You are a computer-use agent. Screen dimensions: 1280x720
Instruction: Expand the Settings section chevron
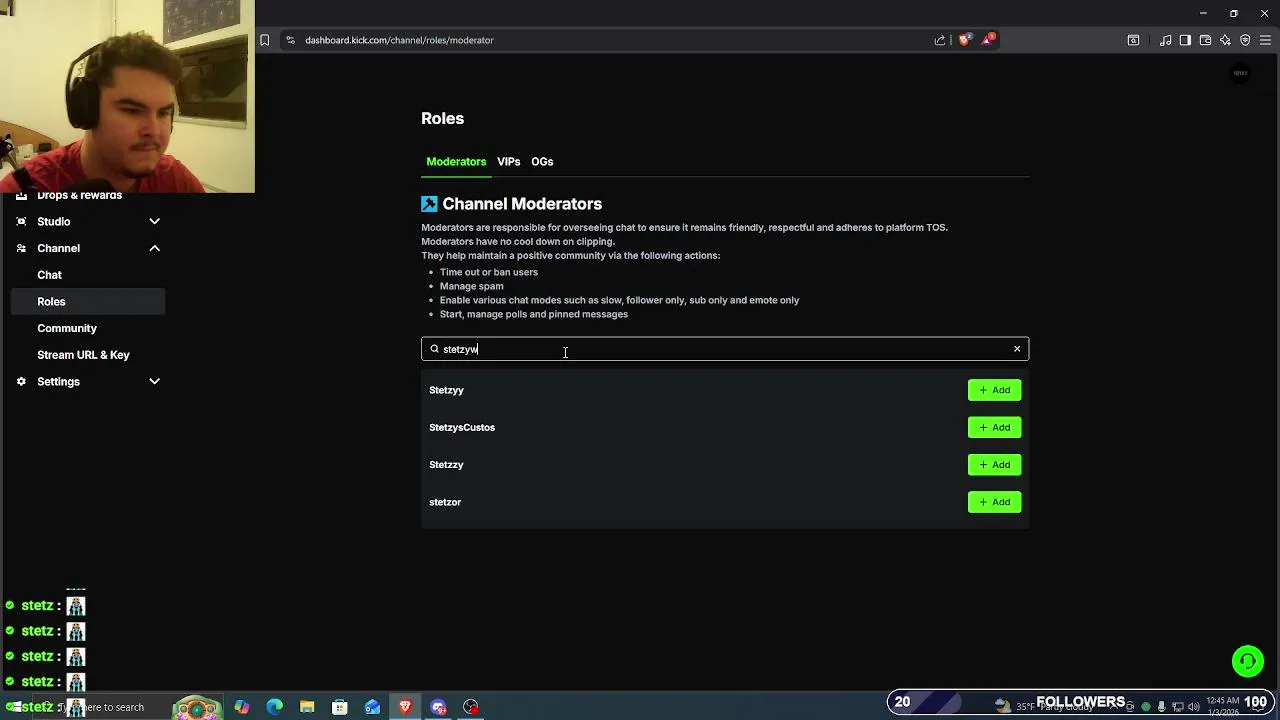pyautogui.click(x=154, y=381)
